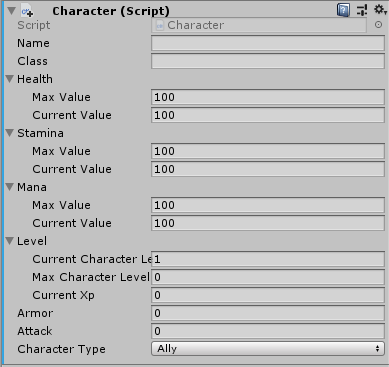Click the Attack value field

tap(268, 331)
